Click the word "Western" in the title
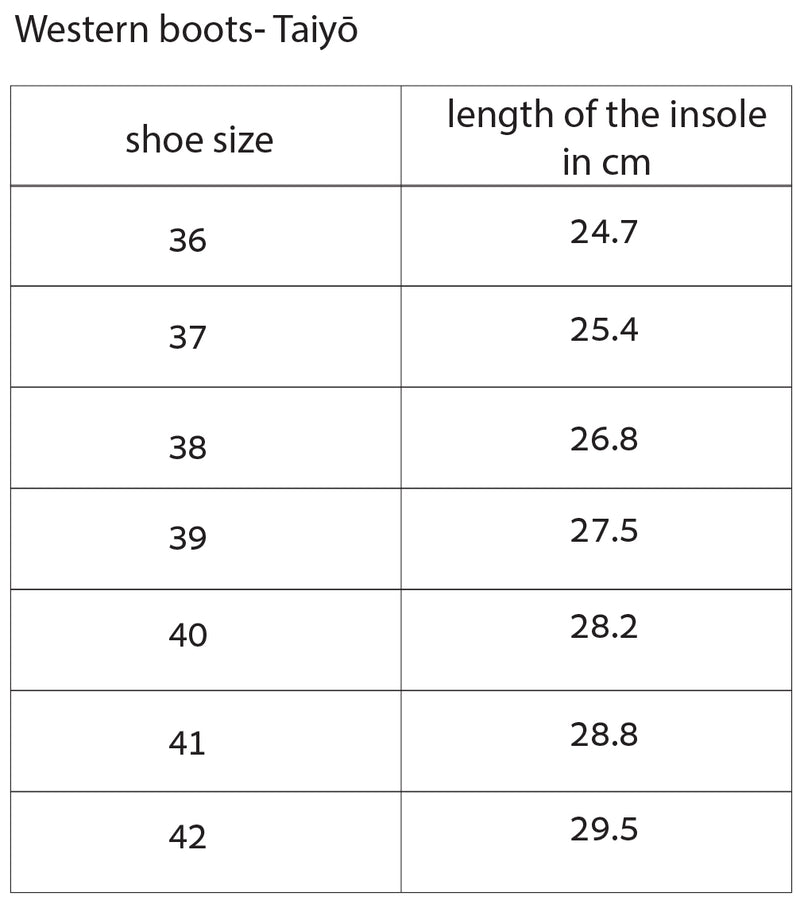 point(81,31)
